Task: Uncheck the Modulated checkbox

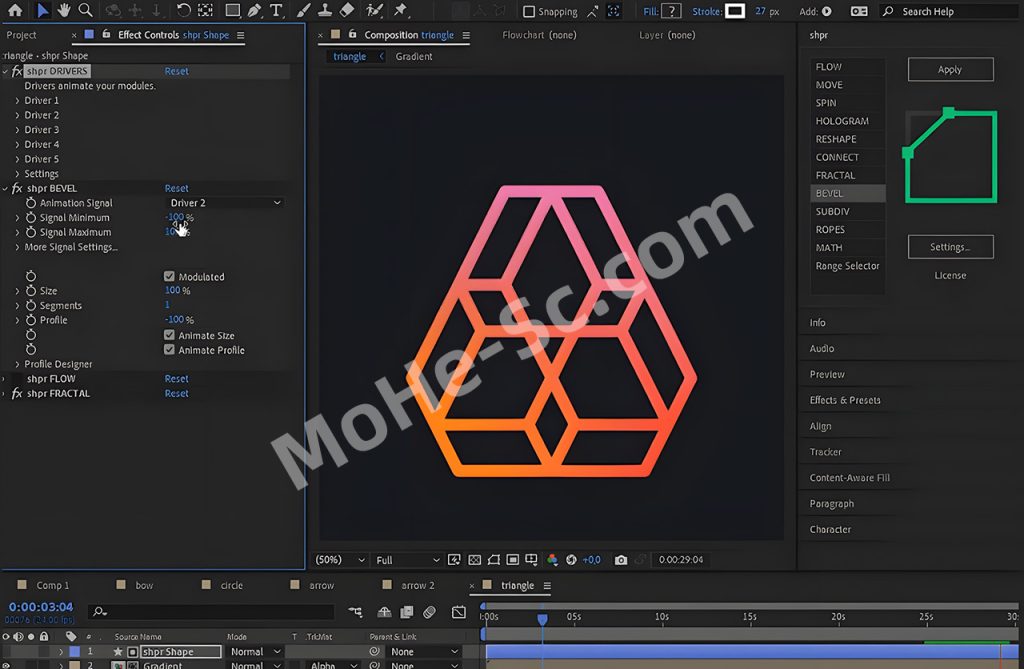Action: click(169, 277)
